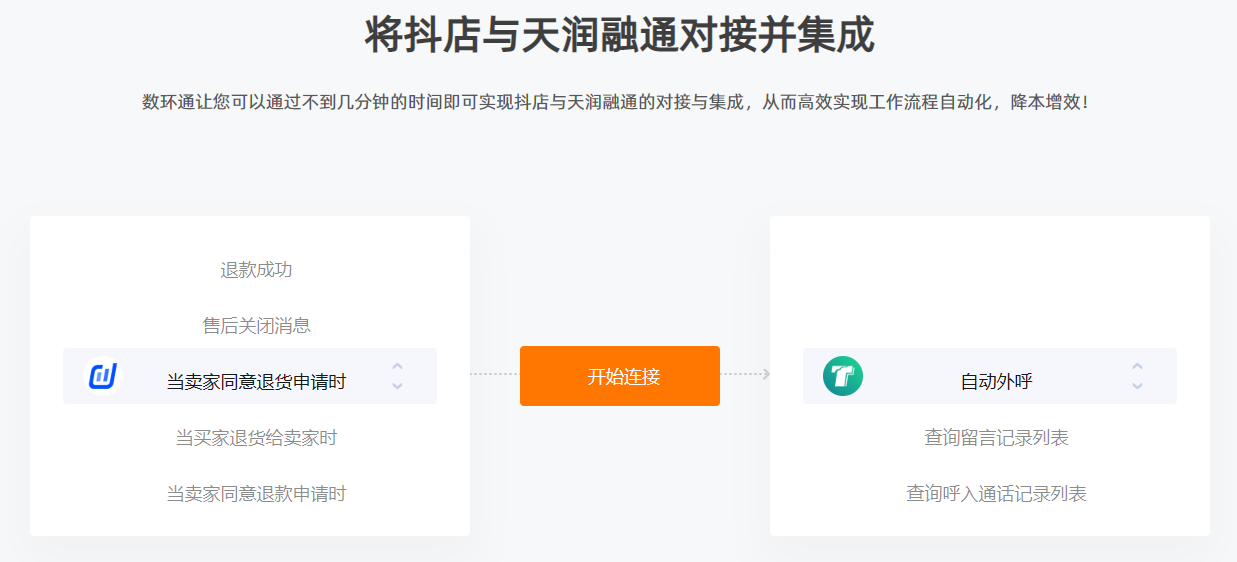Choose the 售后关闭消息 trigger
This screenshot has width=1237, height=562.
tap(256, 326)
